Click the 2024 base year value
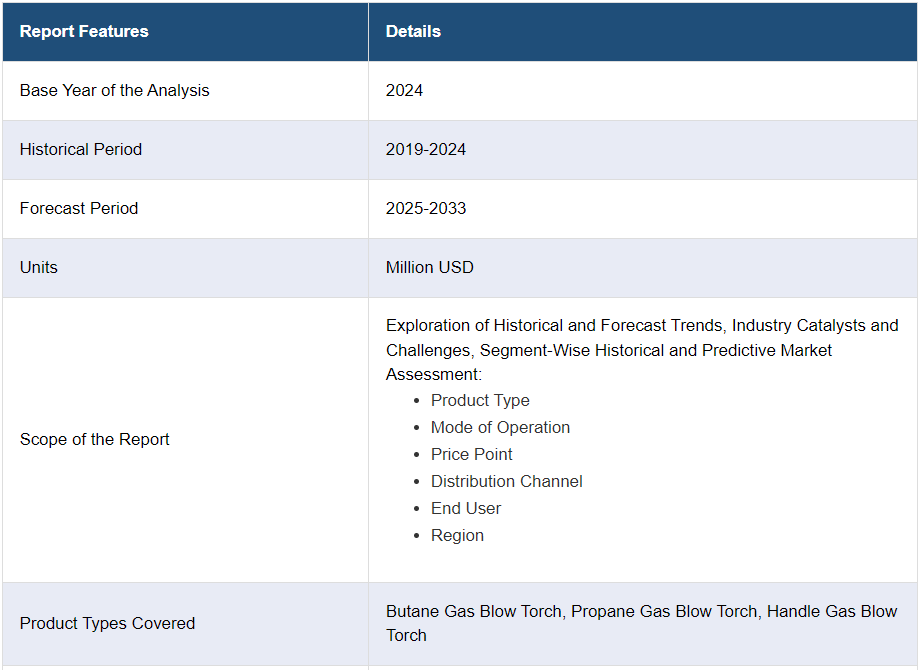This screenshot has width=923, height=670. 404,90
